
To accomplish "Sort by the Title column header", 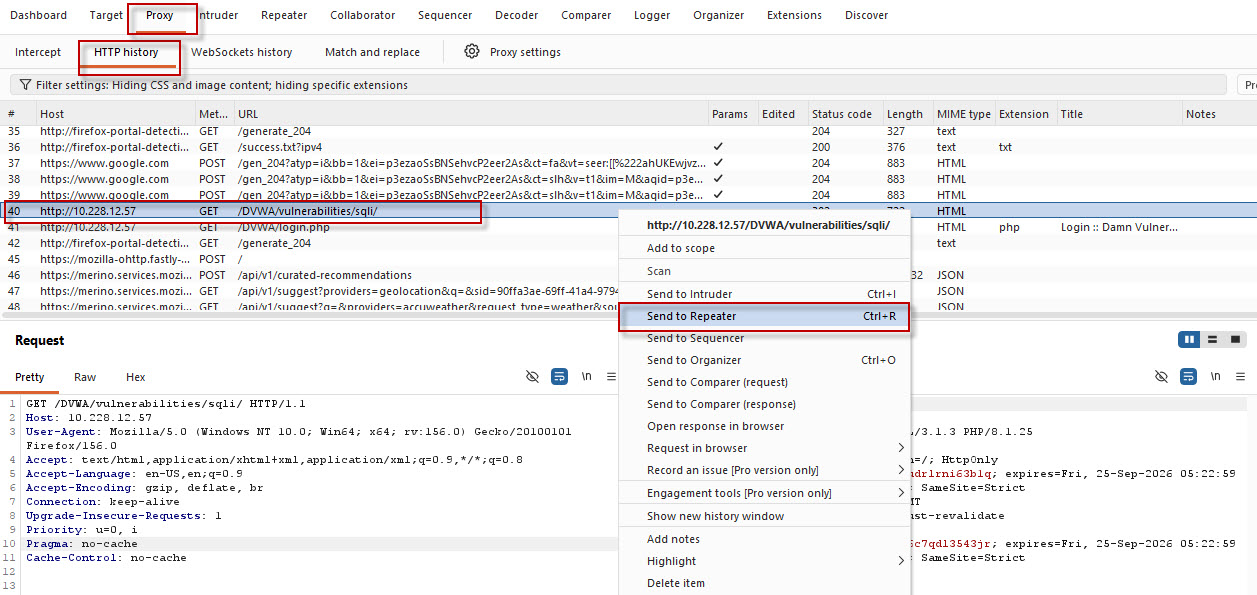I will point(1119,114).
